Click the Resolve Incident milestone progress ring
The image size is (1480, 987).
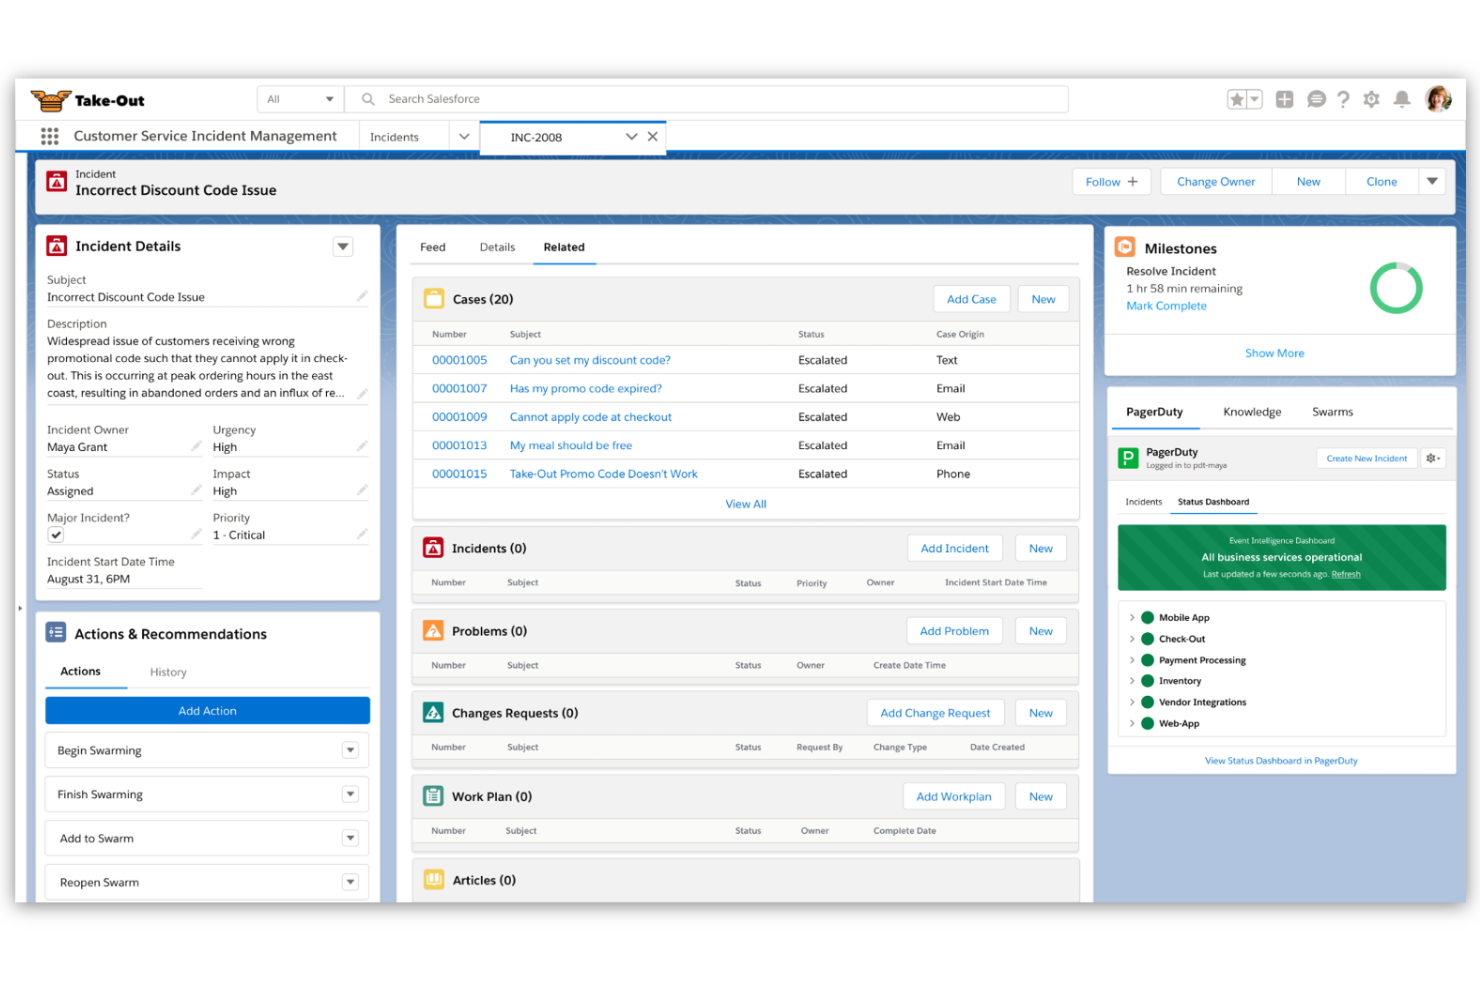point(1396,288)
